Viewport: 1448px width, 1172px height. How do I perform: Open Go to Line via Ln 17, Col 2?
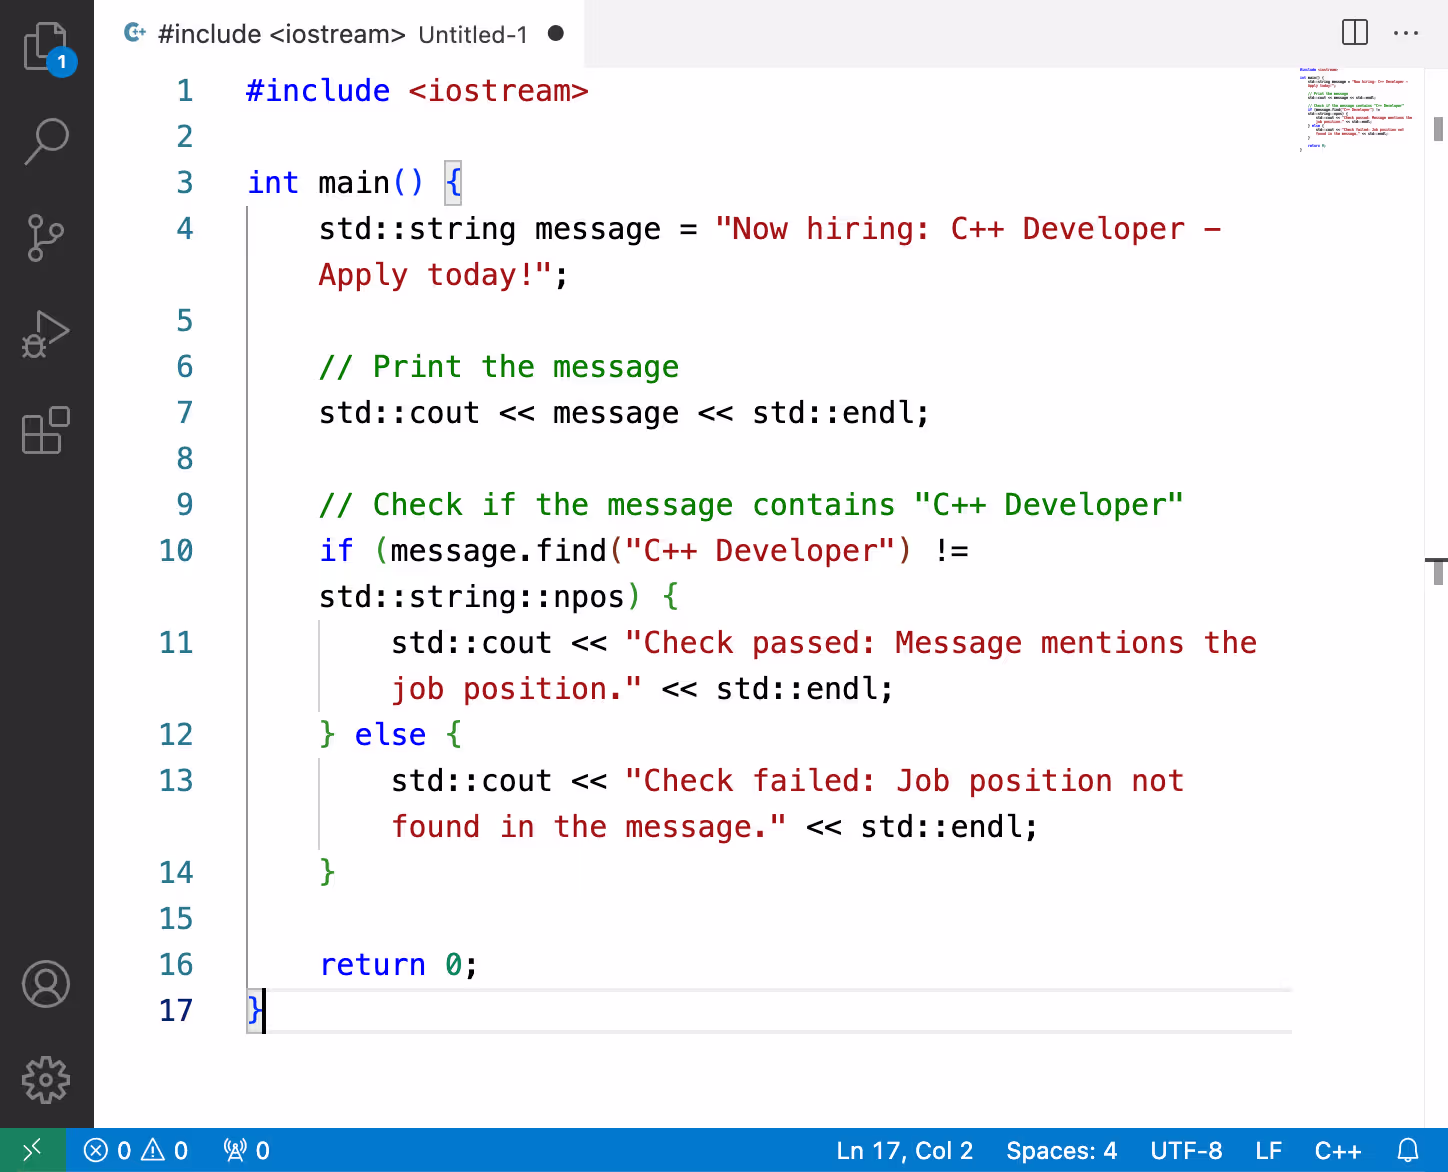point(904,1150)
